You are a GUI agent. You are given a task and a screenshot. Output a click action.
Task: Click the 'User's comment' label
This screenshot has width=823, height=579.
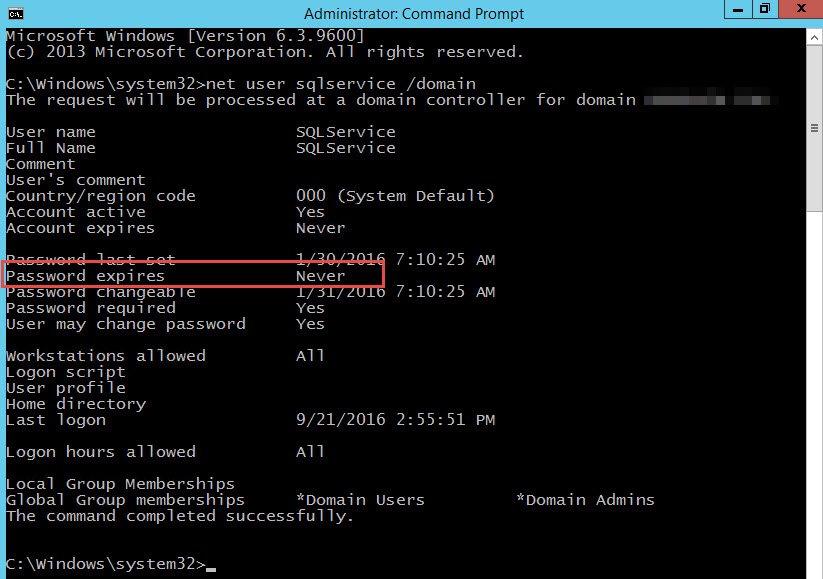76,180
